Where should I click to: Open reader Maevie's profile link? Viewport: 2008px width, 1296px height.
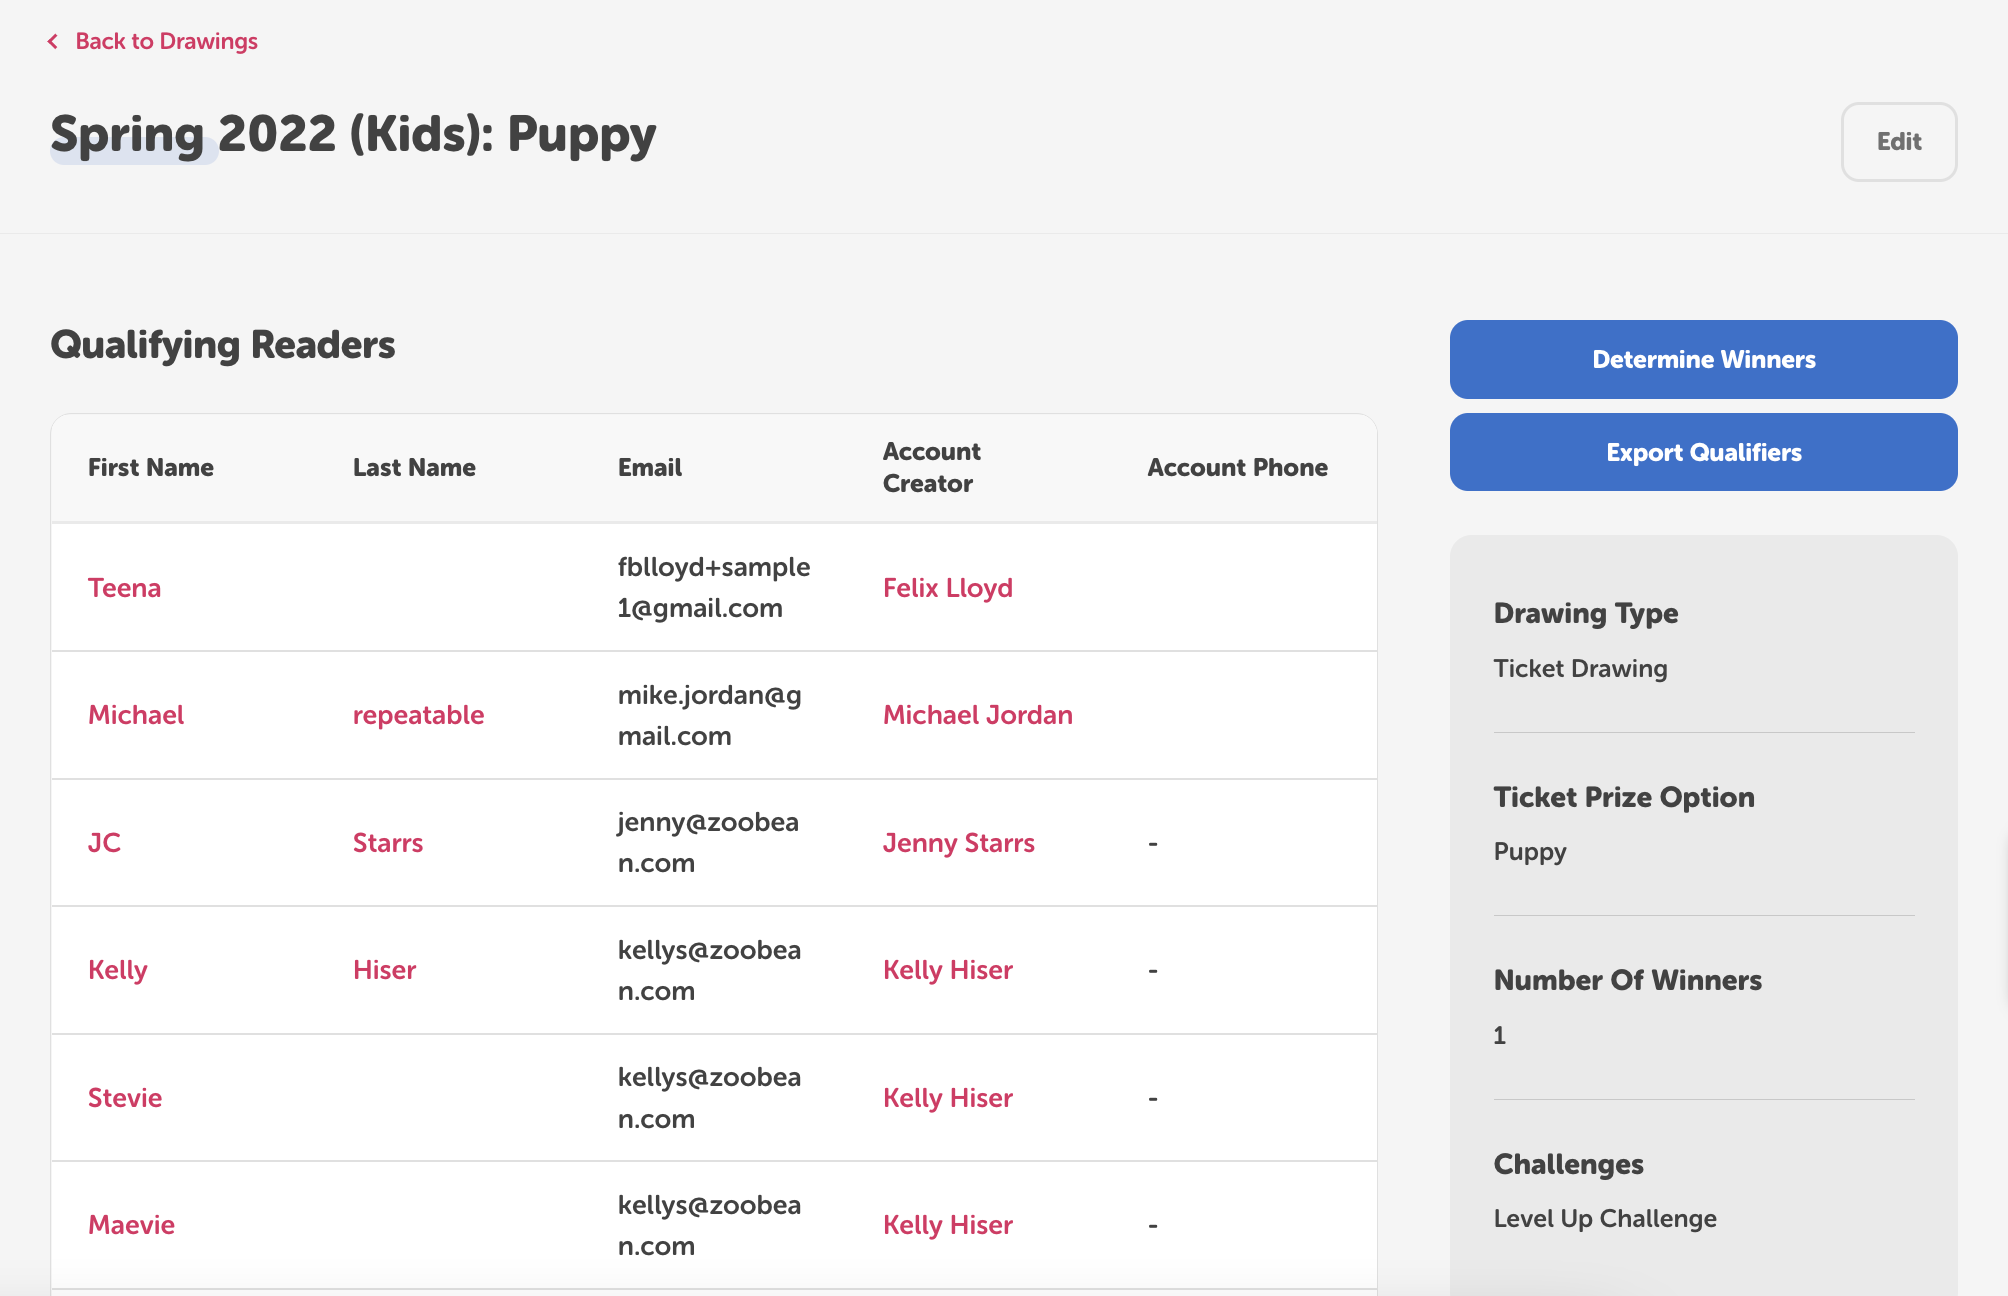(x=131, y=1224)
